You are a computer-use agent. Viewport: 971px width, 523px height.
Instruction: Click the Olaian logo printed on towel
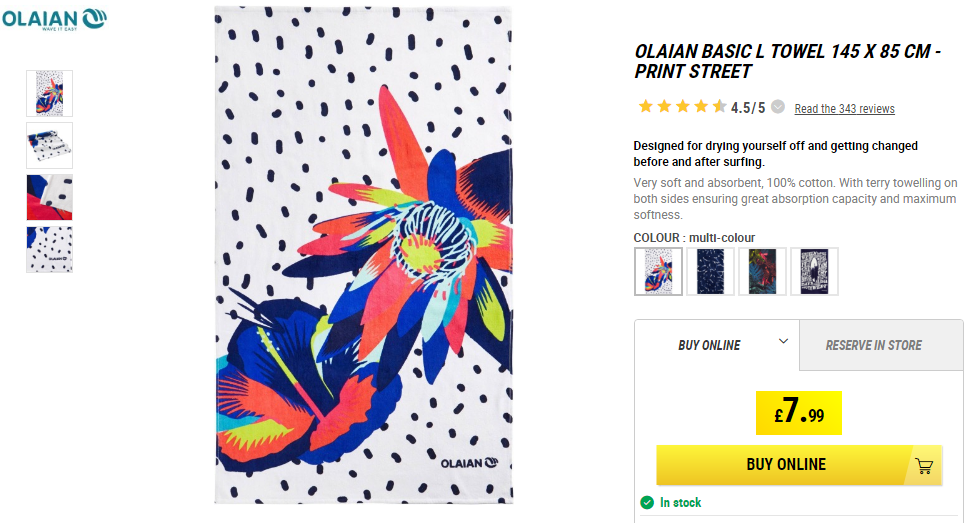[x=469, y=463]
